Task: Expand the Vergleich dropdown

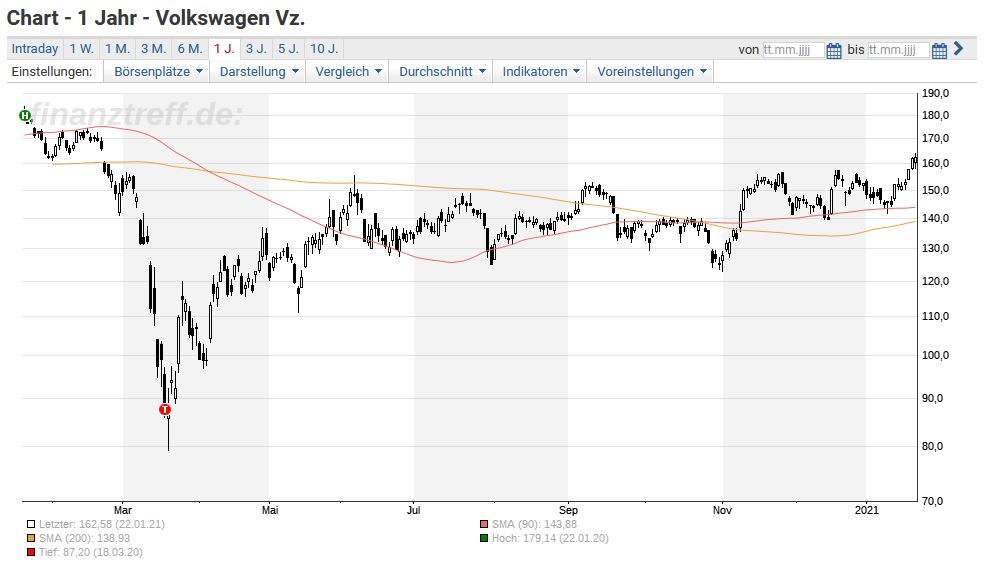Action: 348,72
